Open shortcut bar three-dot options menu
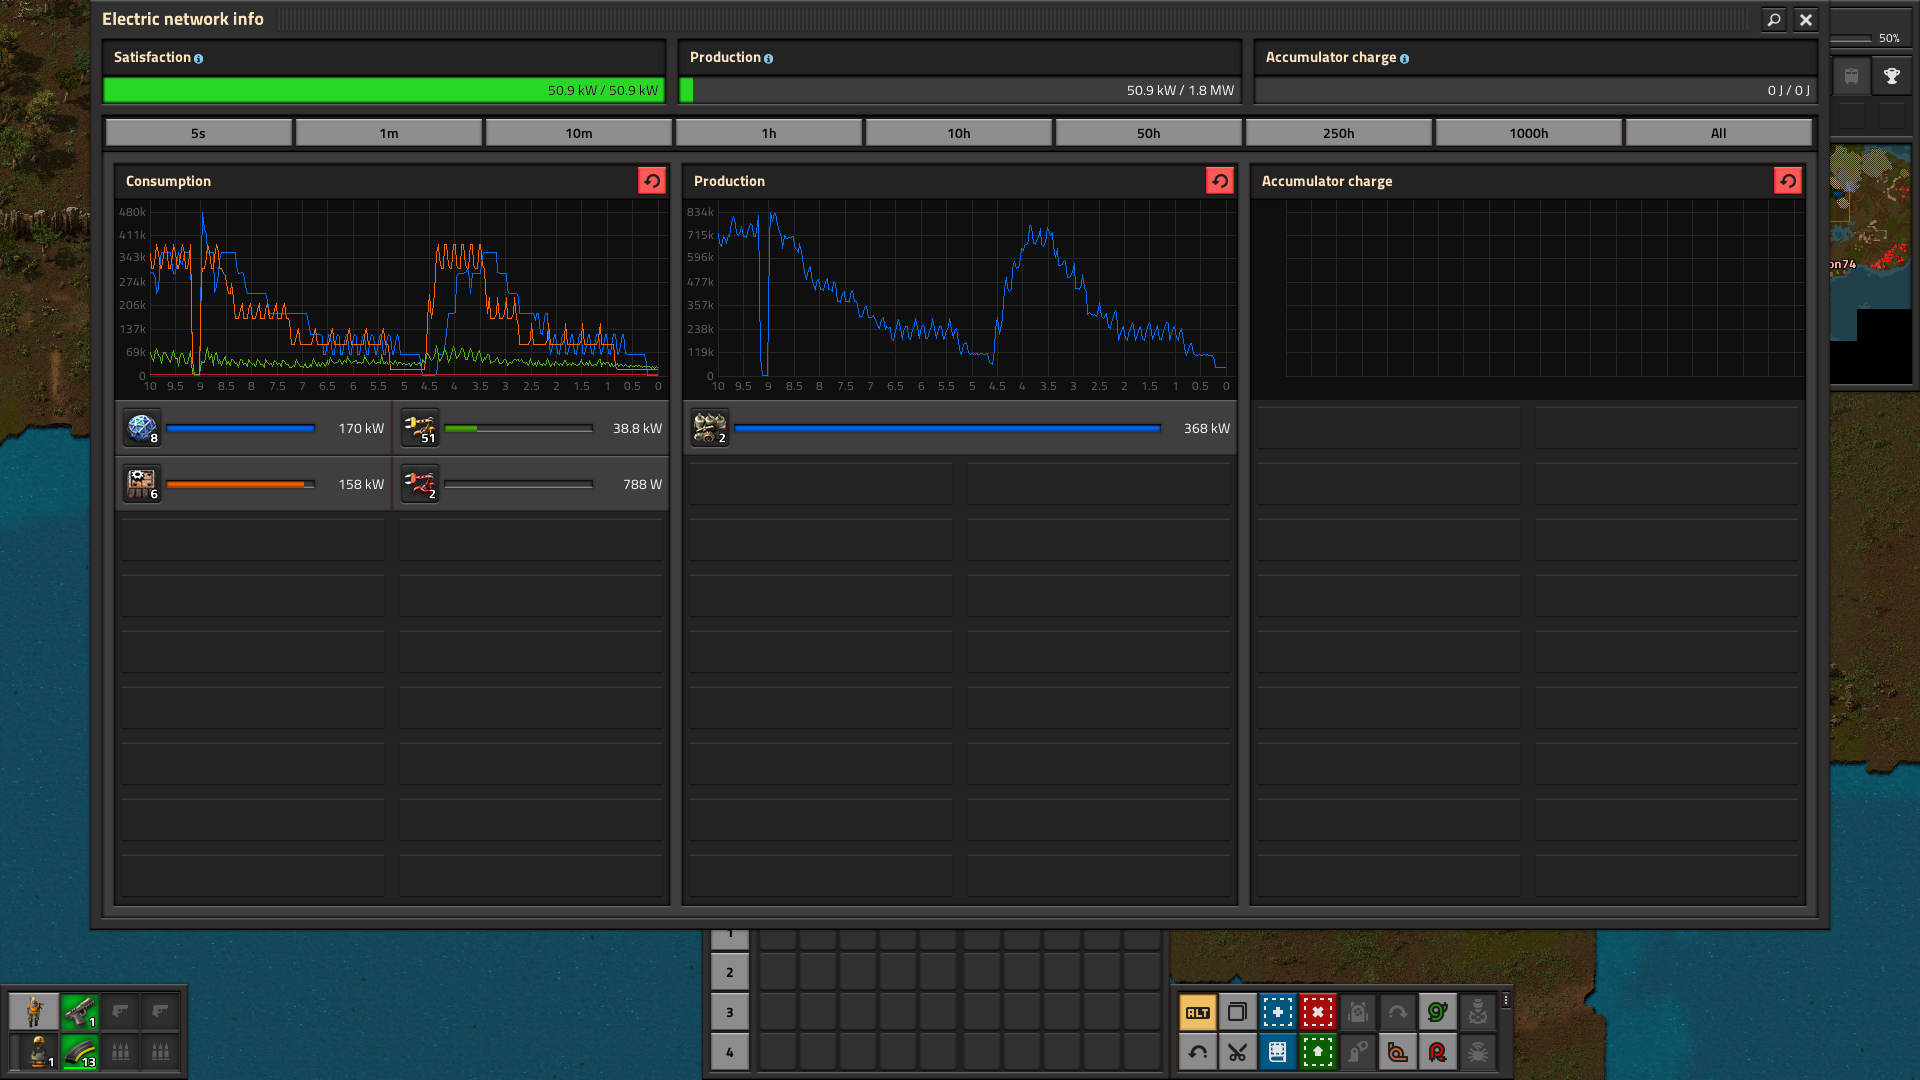The height and width of the screenshot is (1080, 1920). 1505,1000
